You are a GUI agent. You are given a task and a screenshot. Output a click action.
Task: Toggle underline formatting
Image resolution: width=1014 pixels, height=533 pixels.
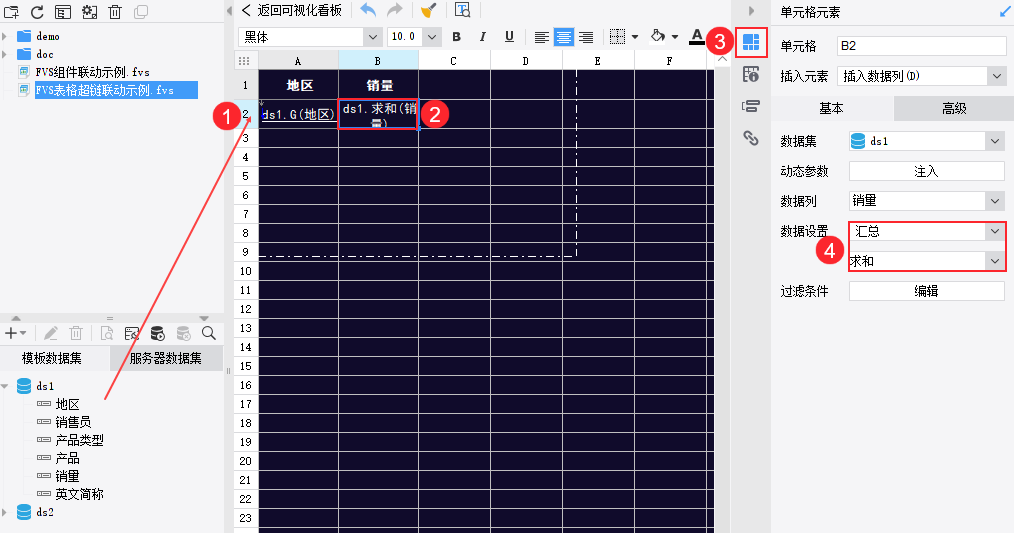pyautogui.click(x=510, y=37)
